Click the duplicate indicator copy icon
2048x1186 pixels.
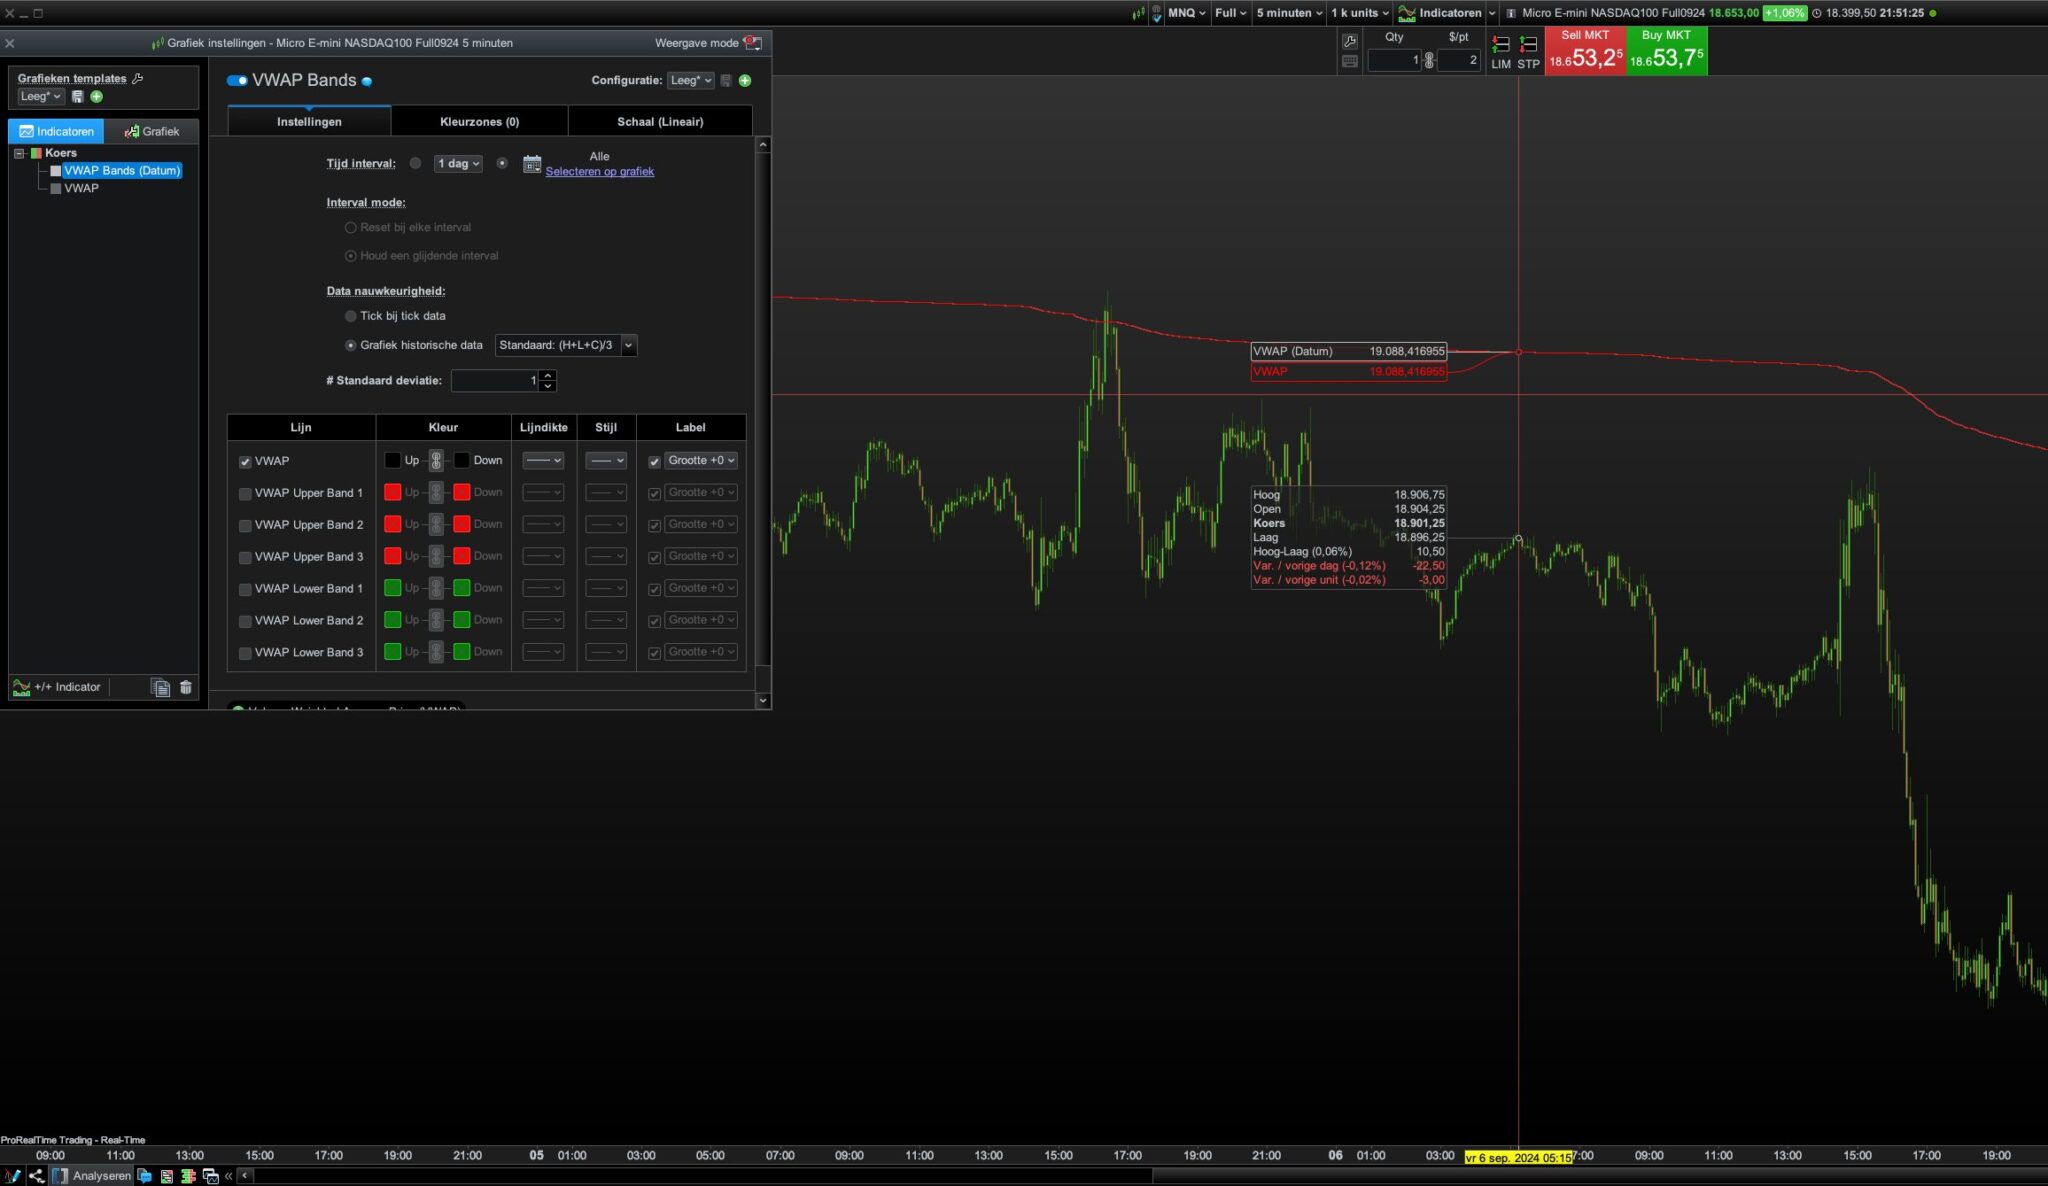pos(160,687)
